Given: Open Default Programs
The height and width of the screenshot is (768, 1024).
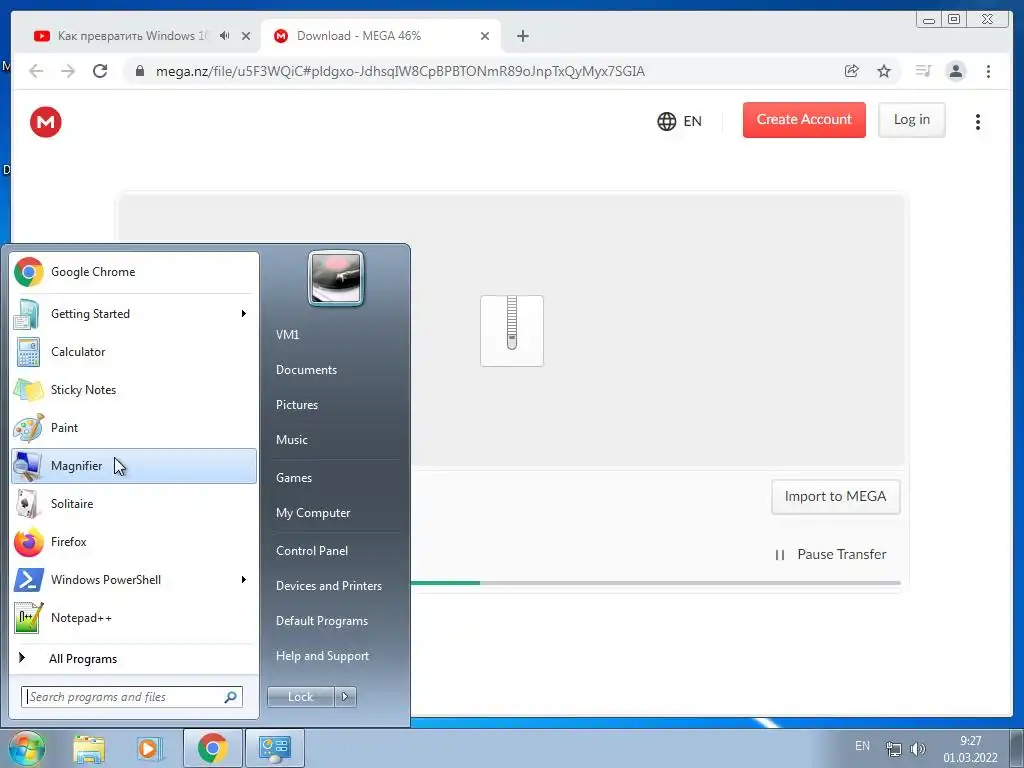Looking at the screenshot, I should coord(322,621).
